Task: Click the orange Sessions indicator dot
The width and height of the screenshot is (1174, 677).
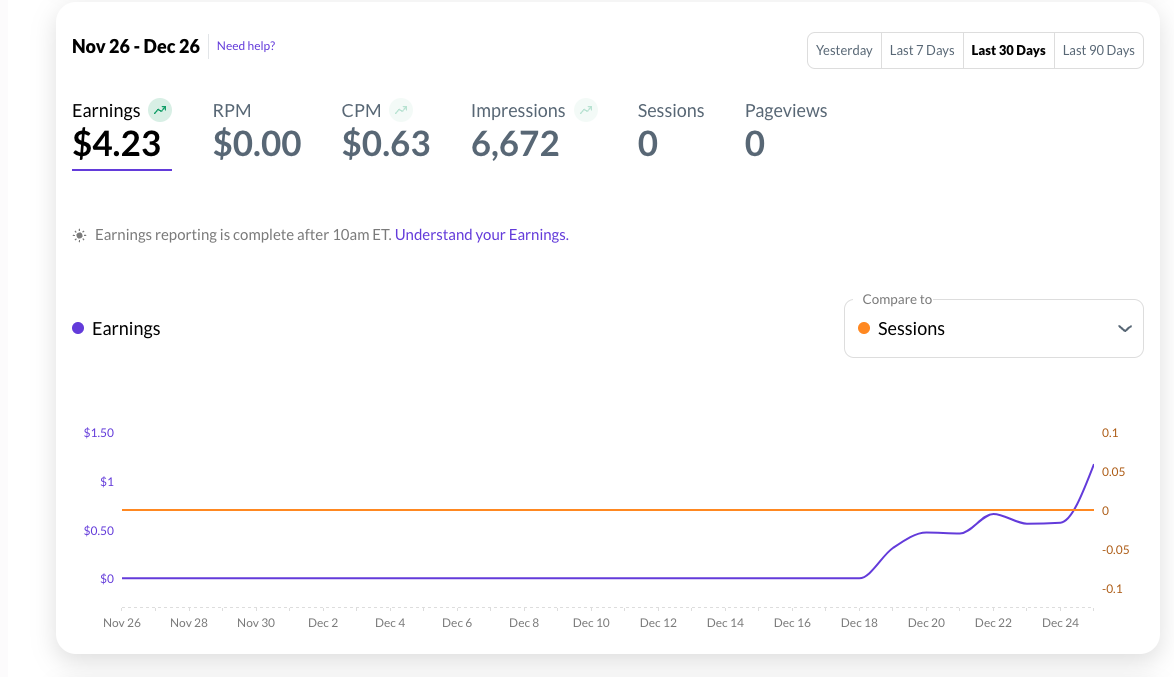Action: click(864, 328)
